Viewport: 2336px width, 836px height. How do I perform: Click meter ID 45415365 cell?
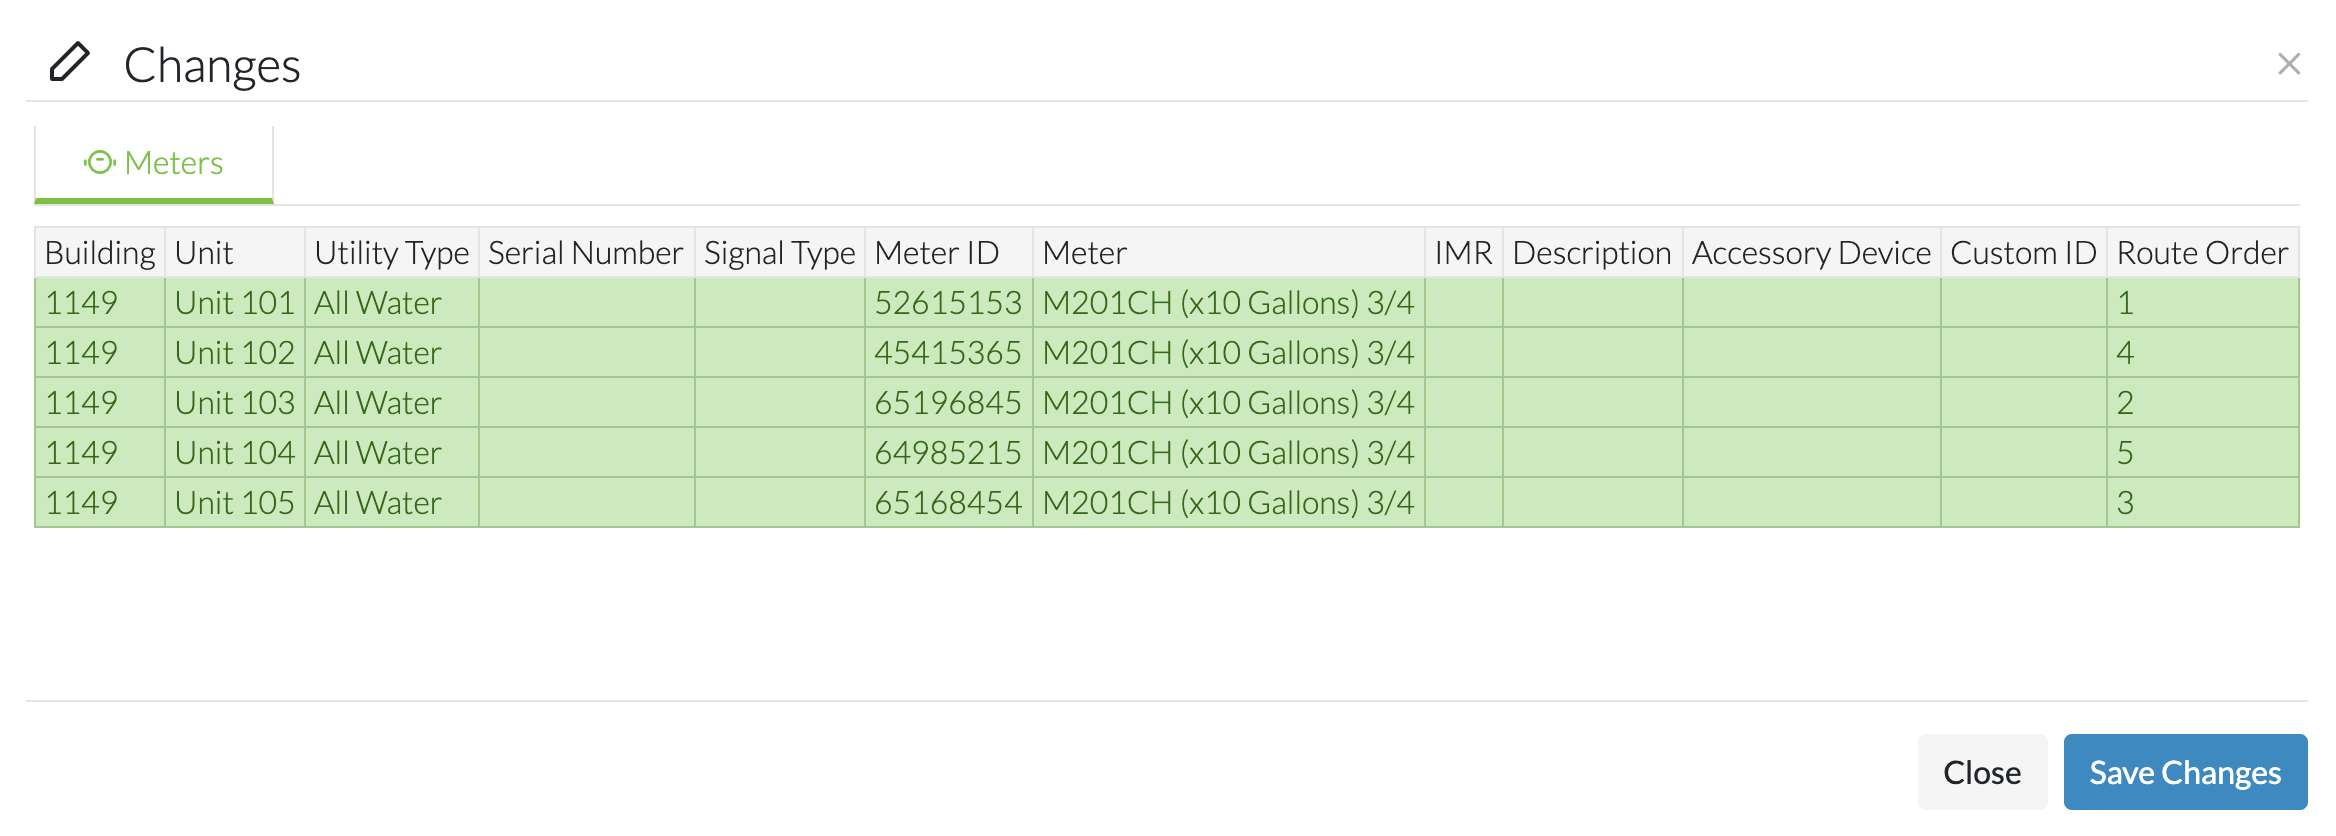pyautogui.click(x=948, y=352)
